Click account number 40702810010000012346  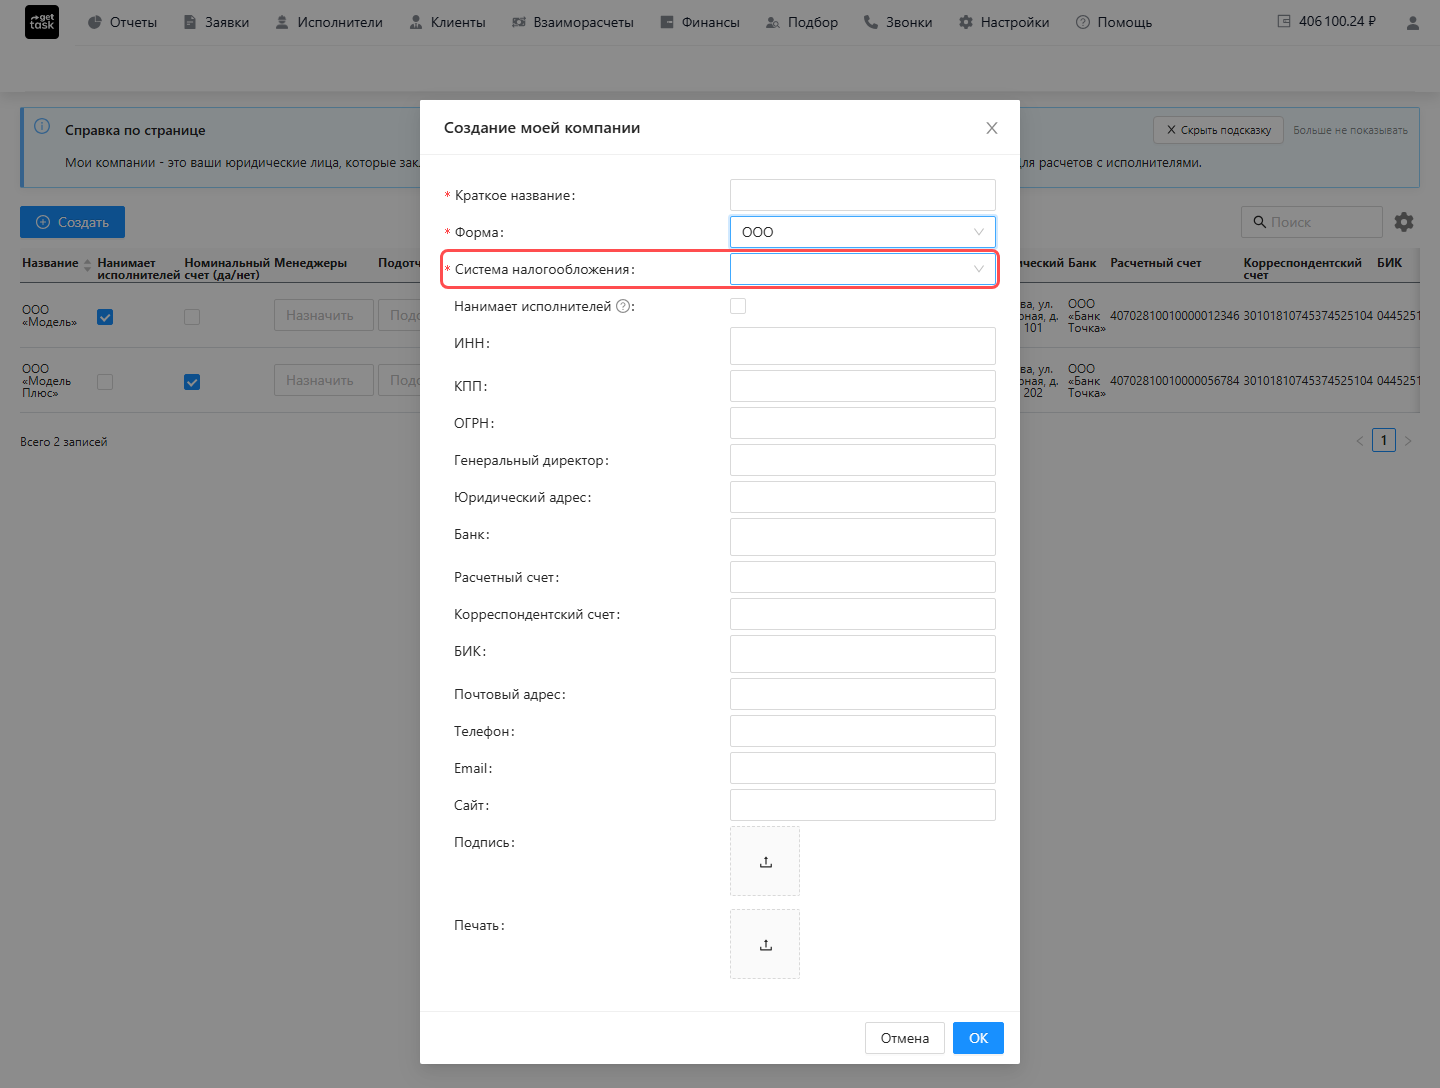[1174, 316]
